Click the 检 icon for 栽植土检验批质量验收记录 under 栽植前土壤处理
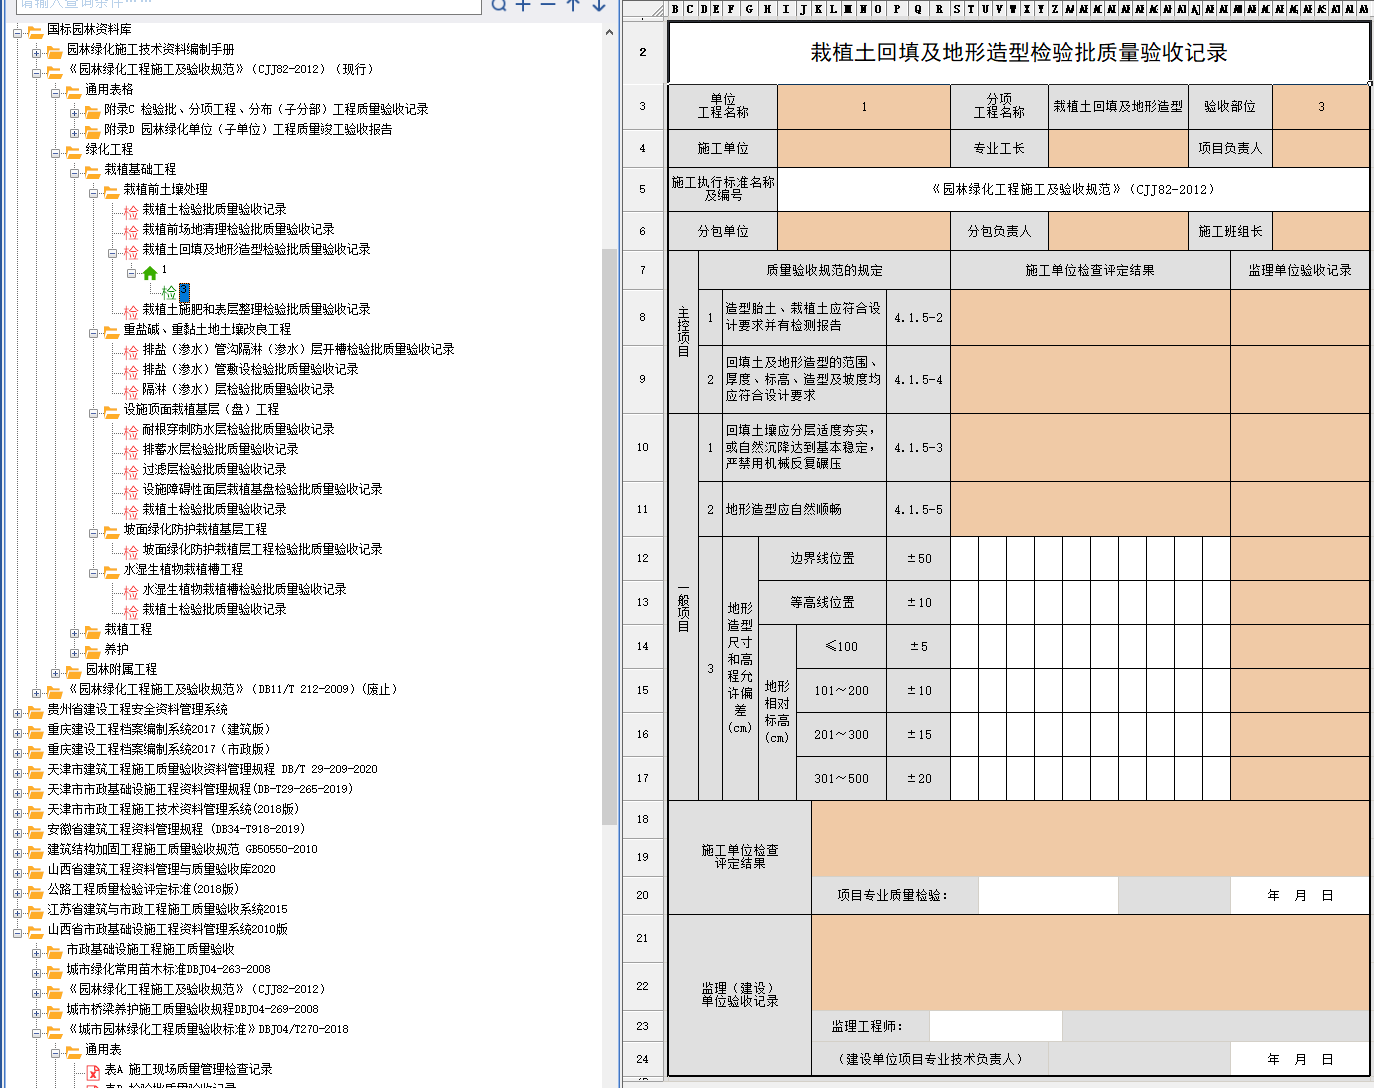This screenshot has height=1088, width=1374. coord(131,211)
